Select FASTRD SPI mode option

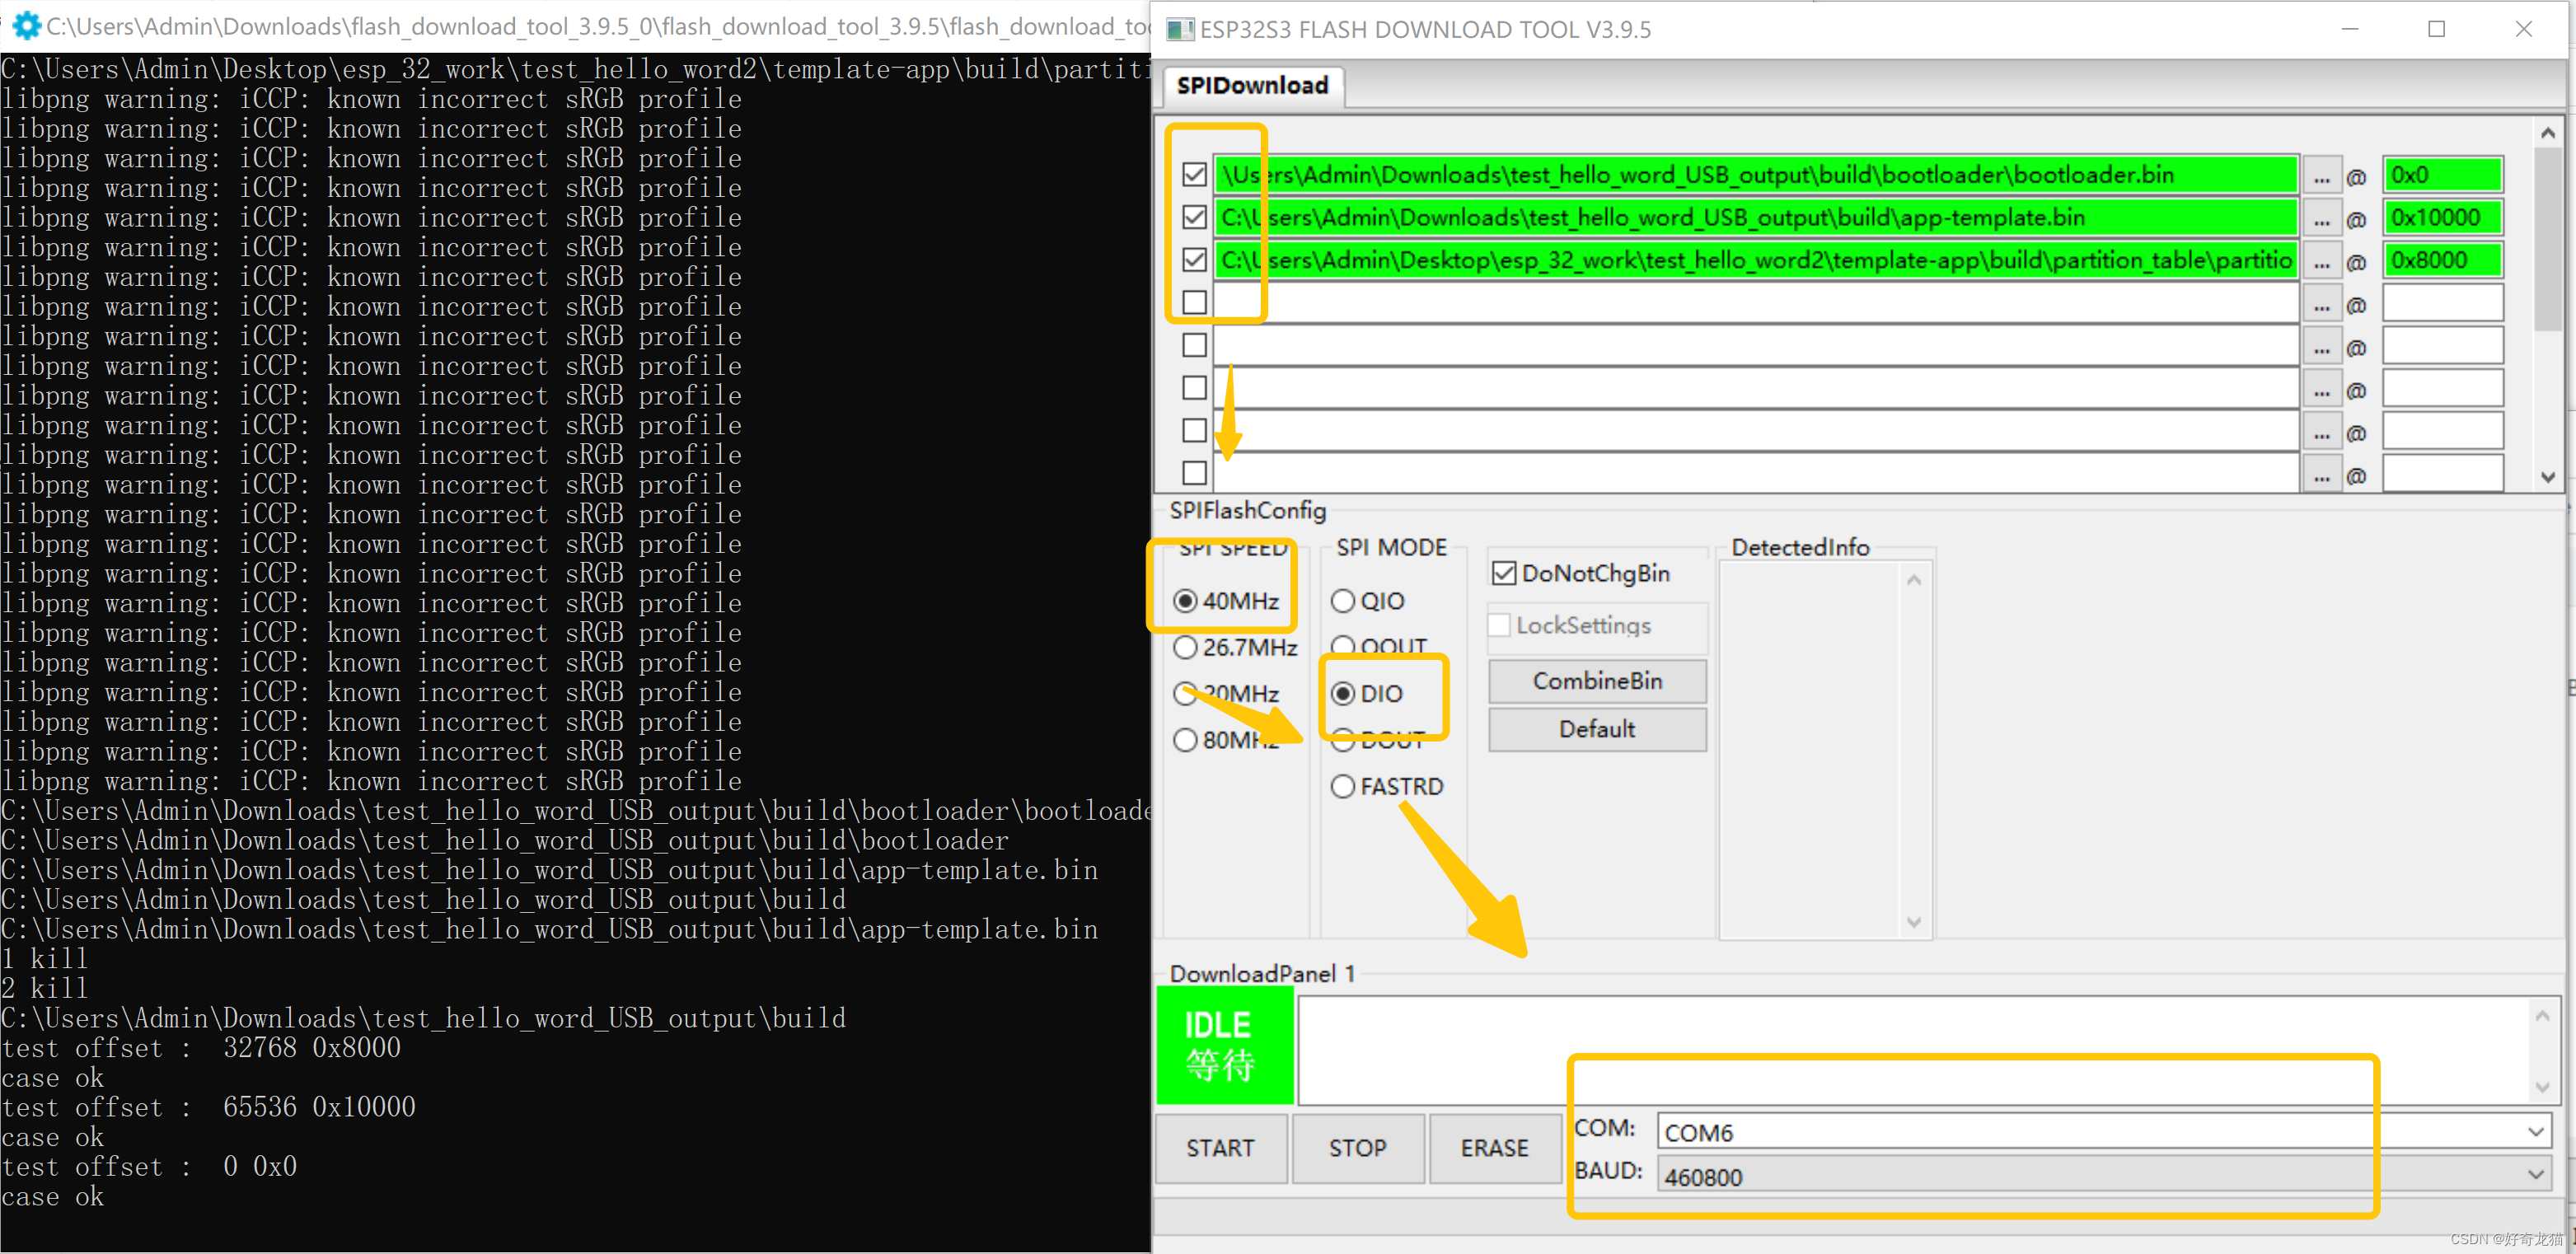[x=1343, y=787]
